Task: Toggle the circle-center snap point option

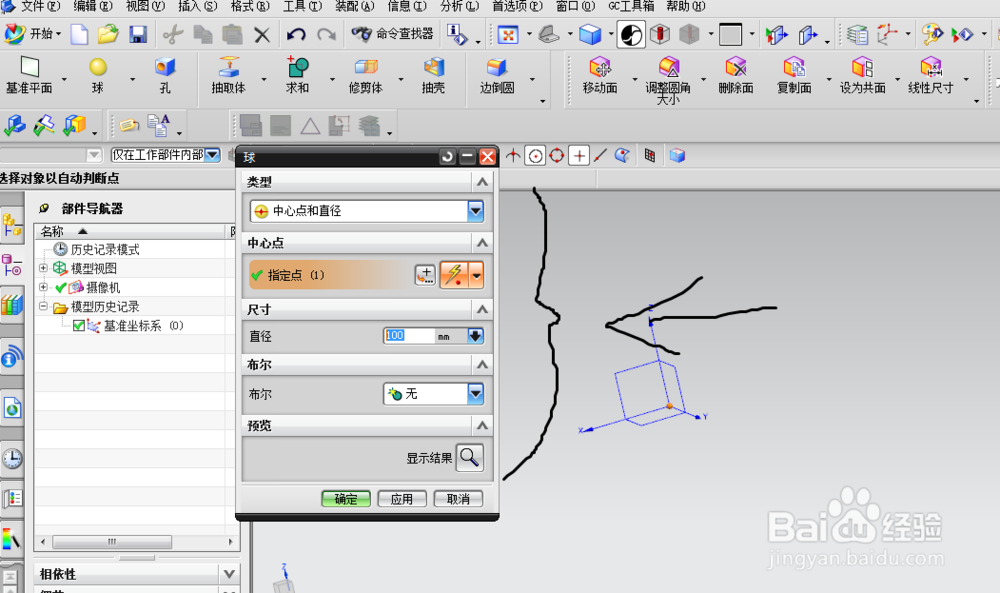Action: click(535, 156)
